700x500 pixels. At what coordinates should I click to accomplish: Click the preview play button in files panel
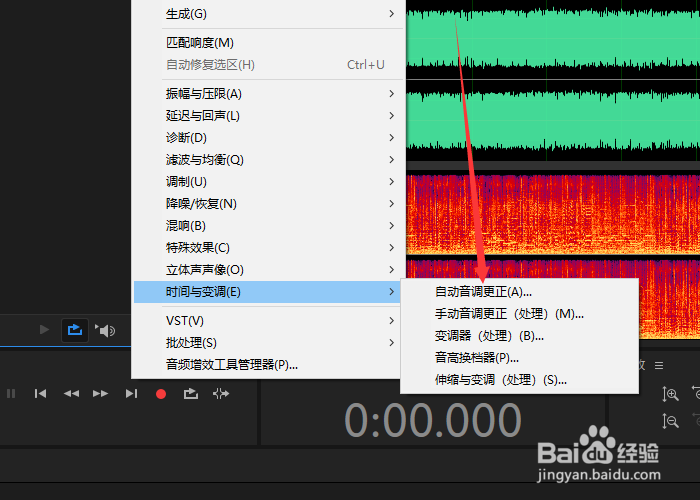pyautogui.click(x=44, y=330)
